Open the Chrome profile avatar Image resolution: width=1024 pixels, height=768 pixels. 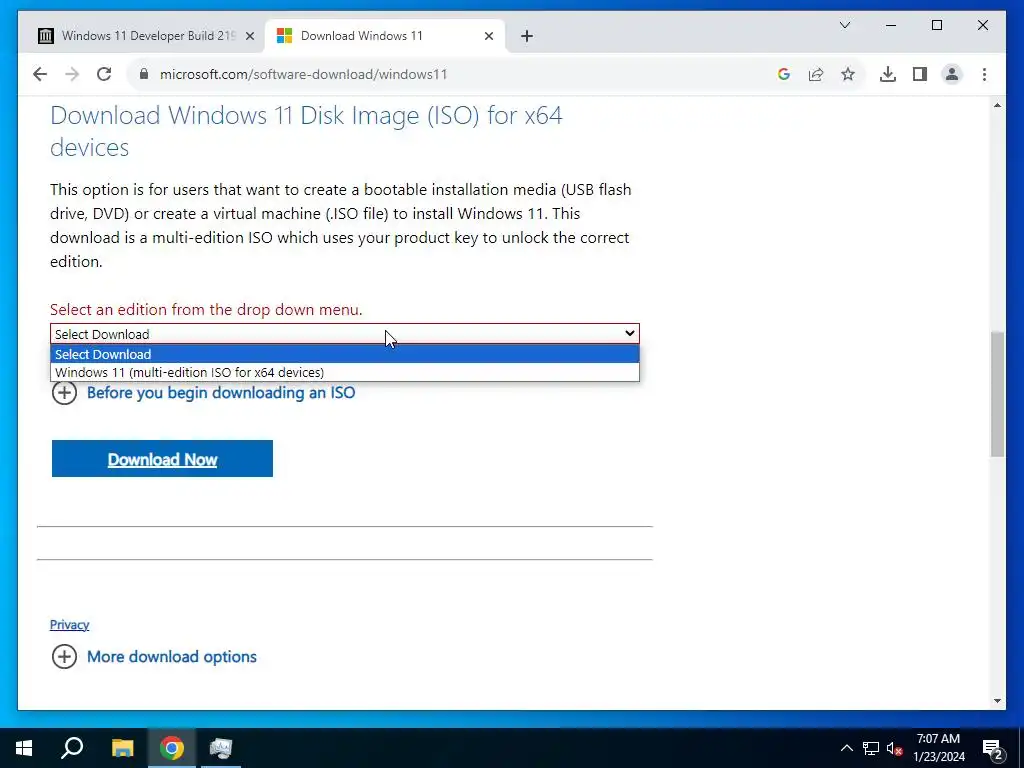[952, 74]
